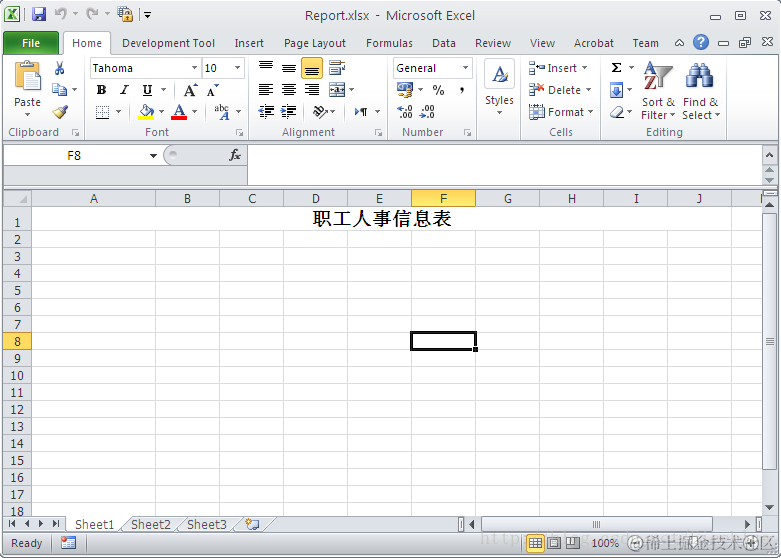
Task: Open the Font dialog launcher
Action: (x=240, y=133)
